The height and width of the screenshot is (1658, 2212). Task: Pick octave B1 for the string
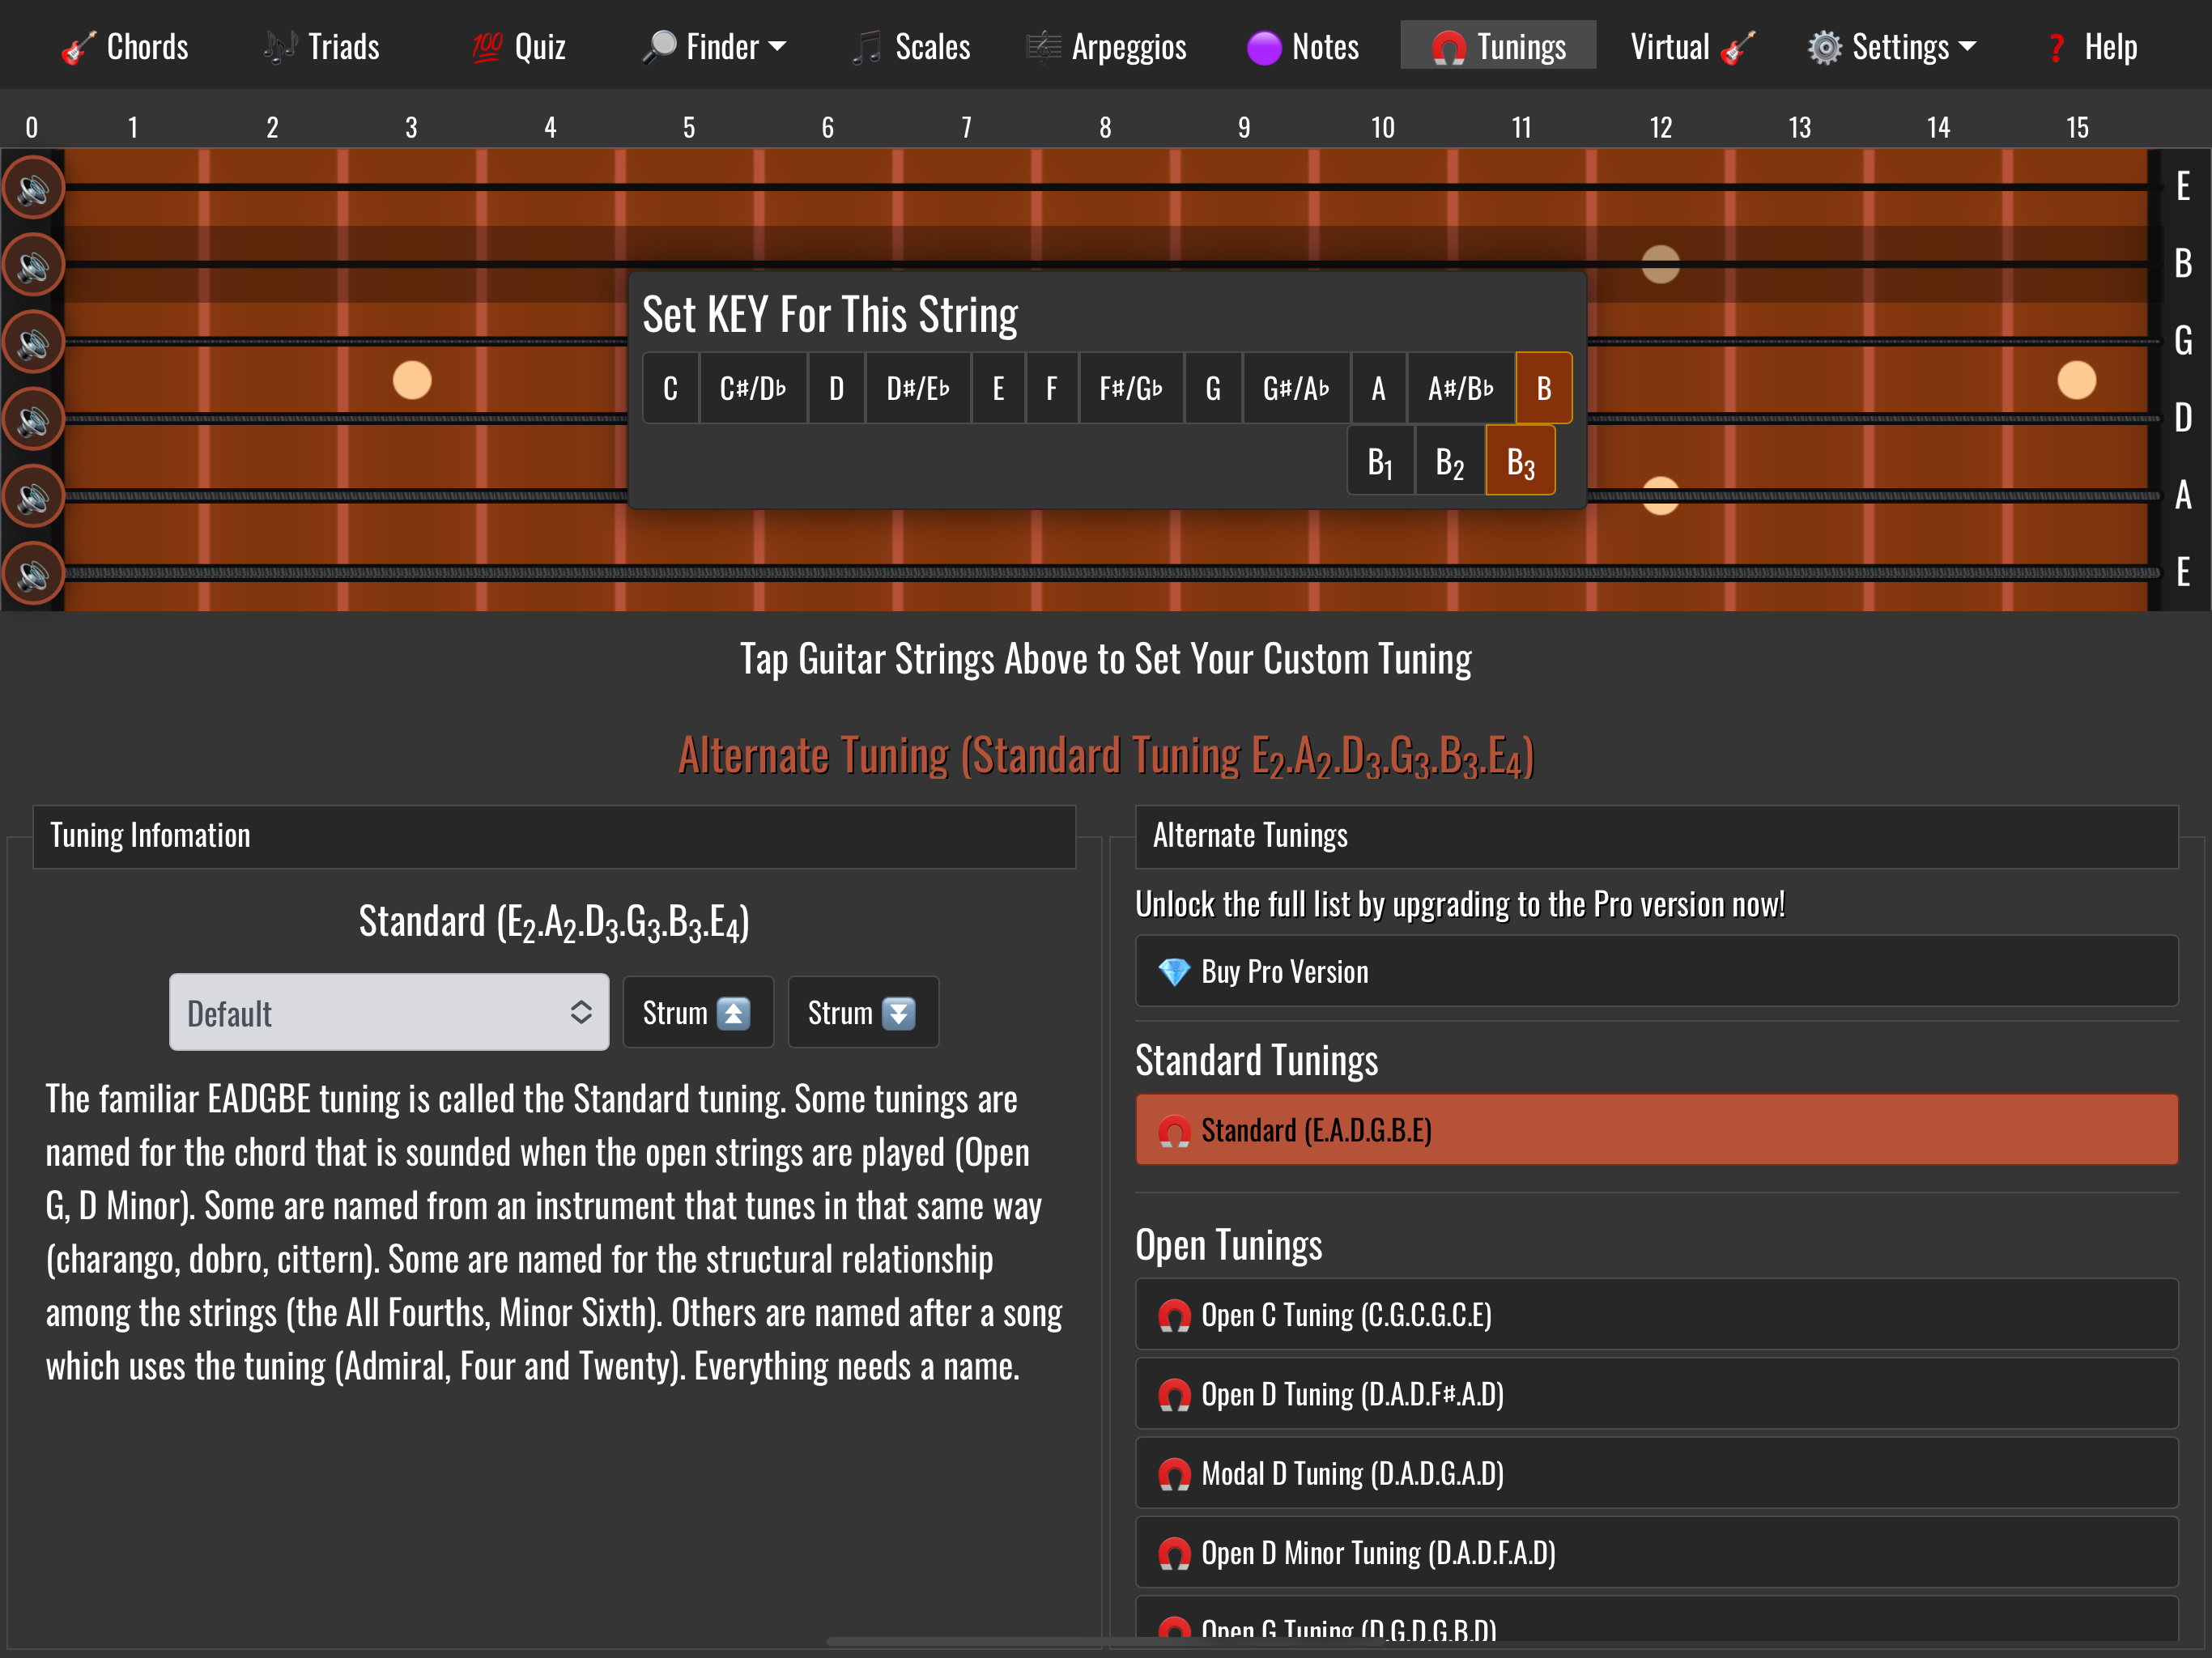1381,461
